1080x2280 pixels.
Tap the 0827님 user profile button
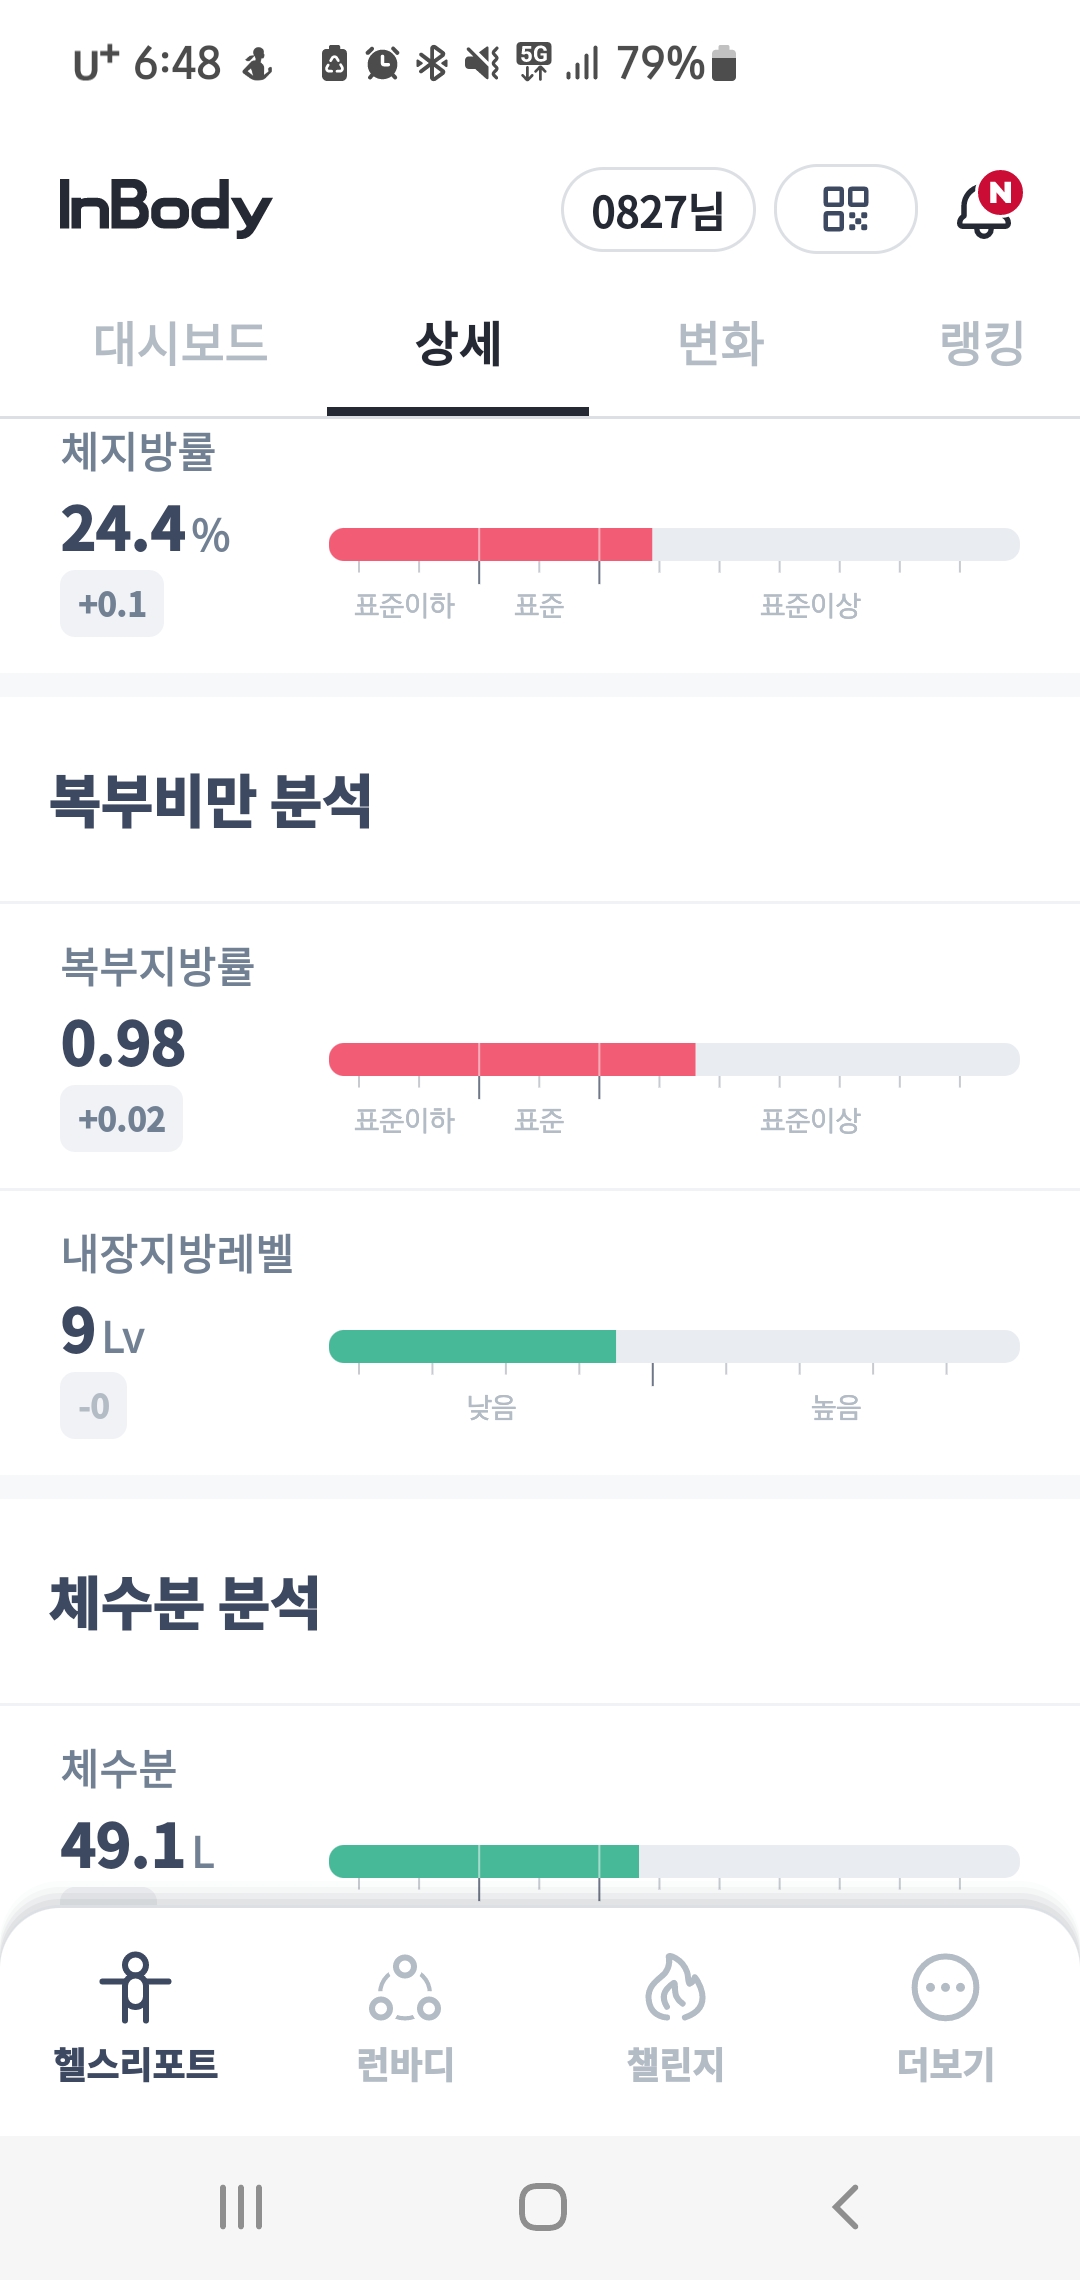tap(658, 210)
